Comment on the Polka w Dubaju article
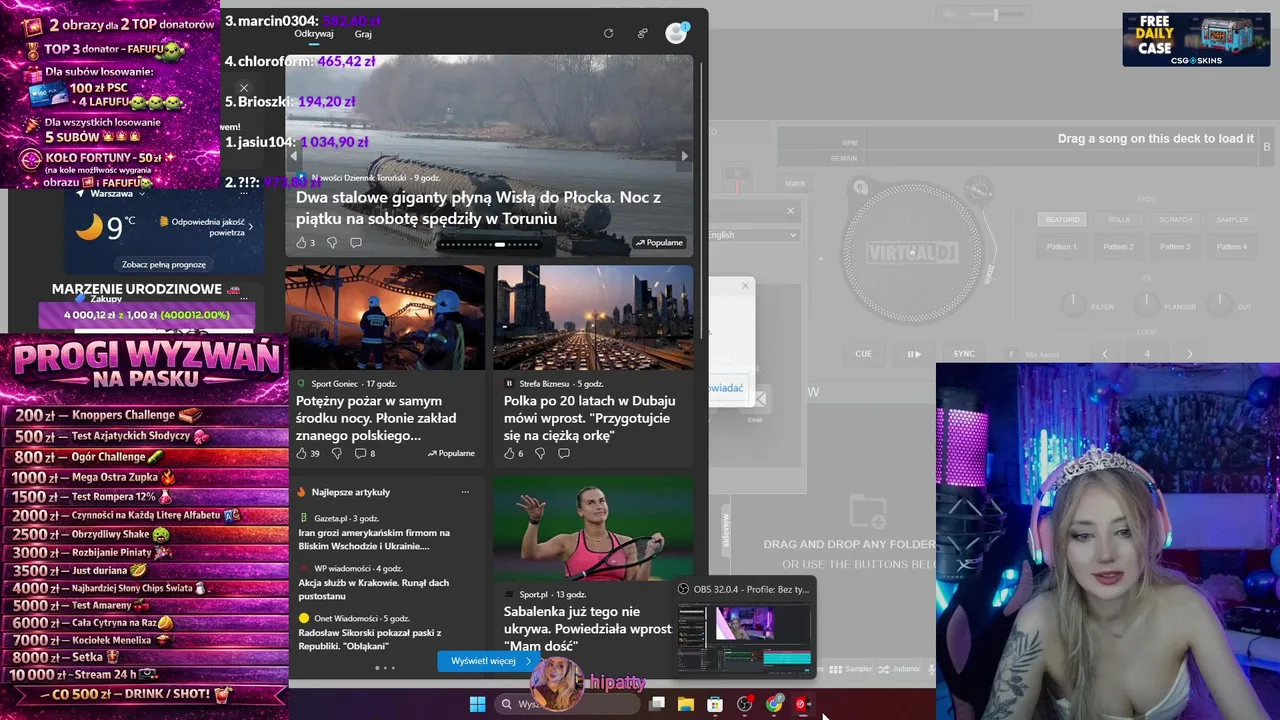1280x720 pixels. (x=564, y=453)
